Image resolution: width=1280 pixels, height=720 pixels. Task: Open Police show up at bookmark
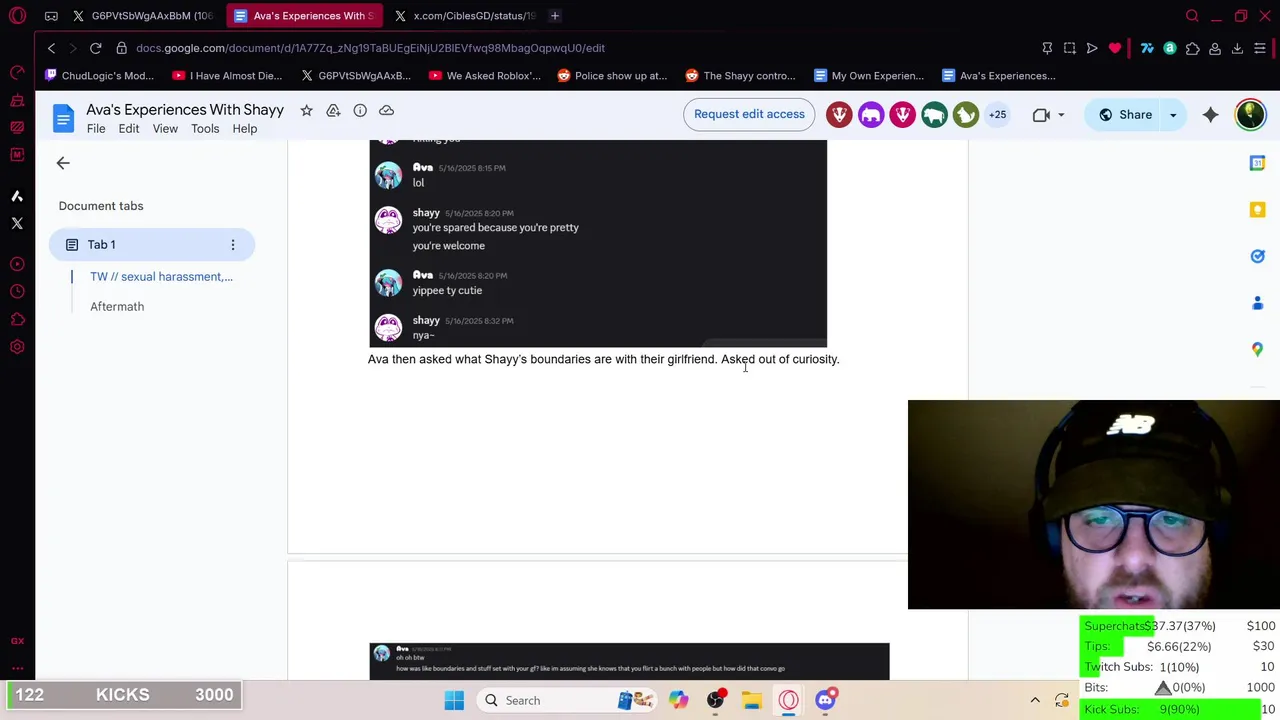(x=612, y=76)
